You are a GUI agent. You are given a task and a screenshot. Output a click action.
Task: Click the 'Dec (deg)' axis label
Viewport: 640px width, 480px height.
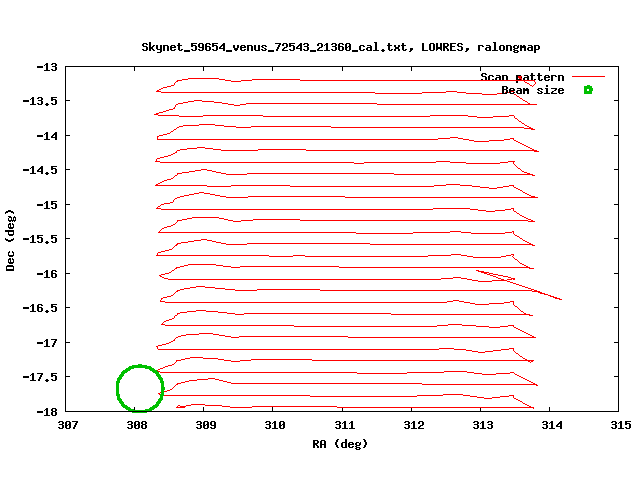tap(10, 240)
